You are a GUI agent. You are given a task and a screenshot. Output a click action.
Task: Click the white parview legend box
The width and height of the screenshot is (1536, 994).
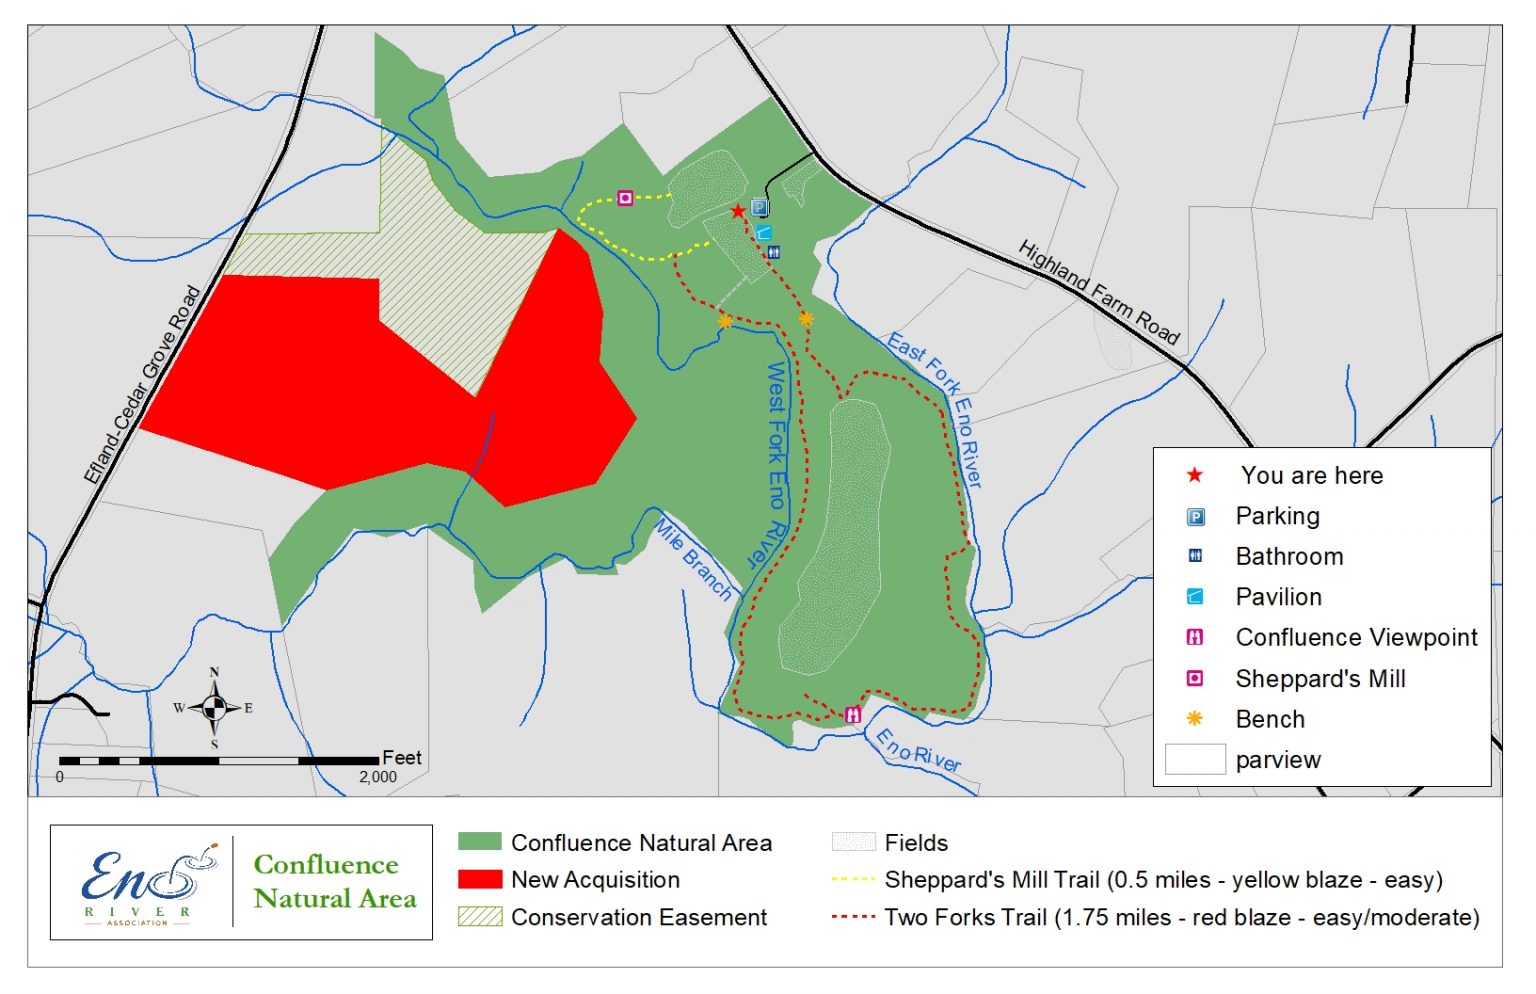point(1195,759)
